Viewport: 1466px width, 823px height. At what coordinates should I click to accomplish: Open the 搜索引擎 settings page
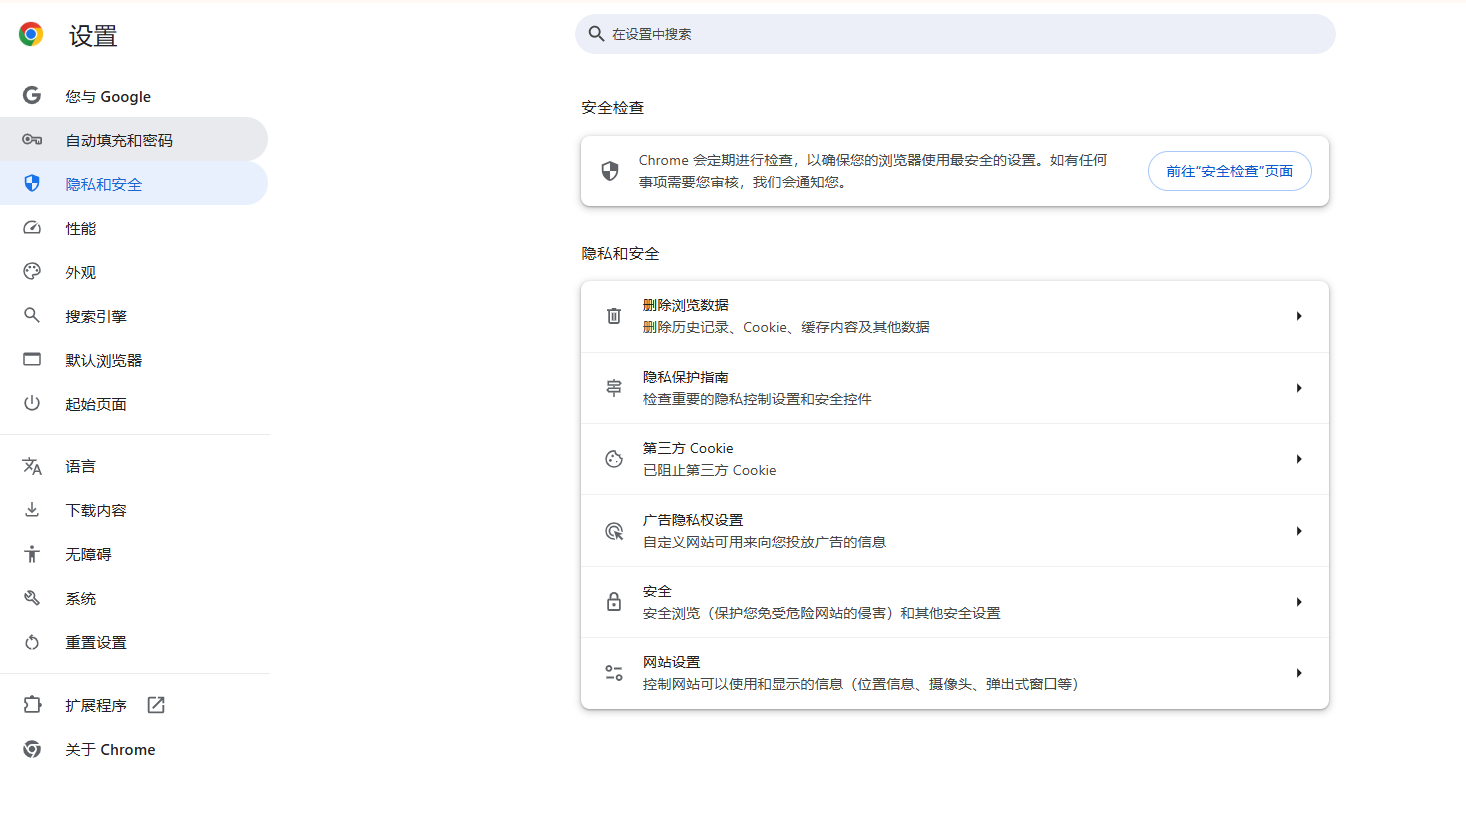134,316
